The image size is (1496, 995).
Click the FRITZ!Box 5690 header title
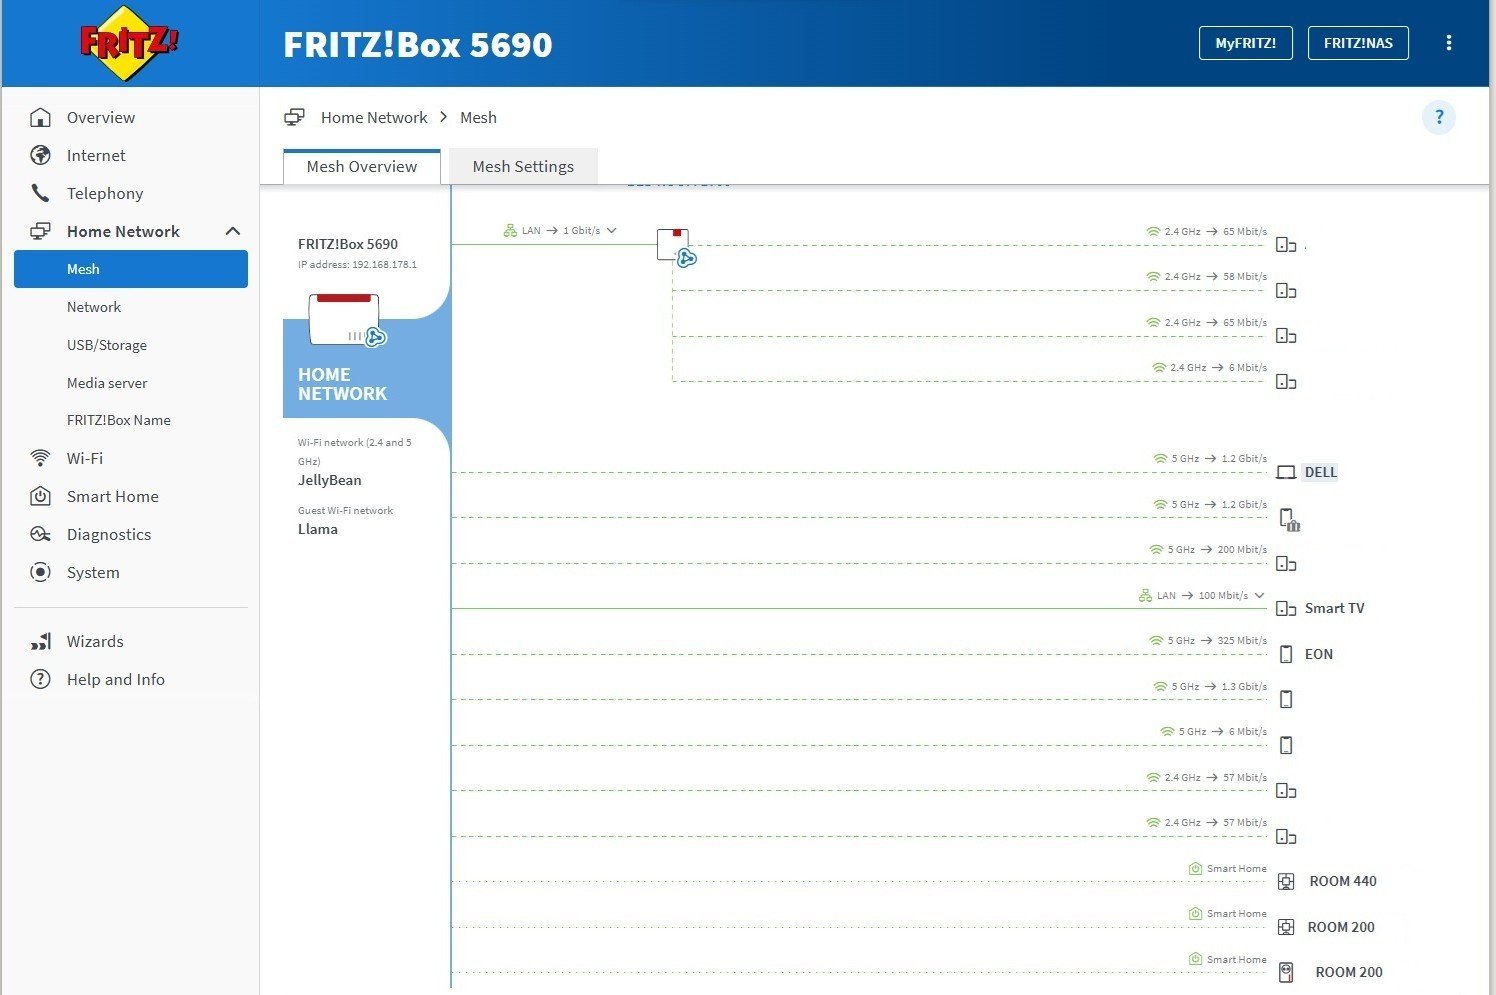point(418,44)
